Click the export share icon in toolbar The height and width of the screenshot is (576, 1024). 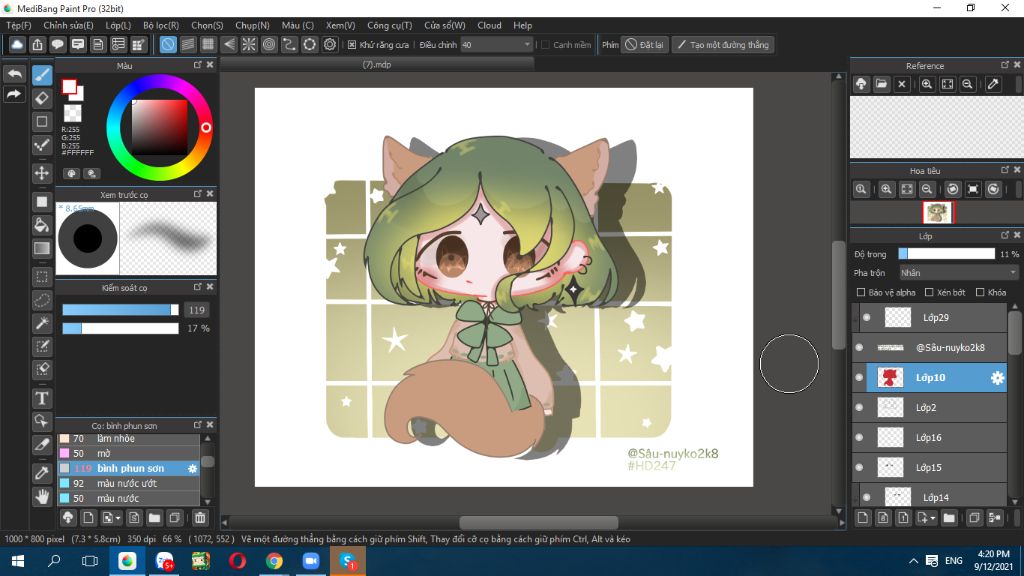(37, 44)
